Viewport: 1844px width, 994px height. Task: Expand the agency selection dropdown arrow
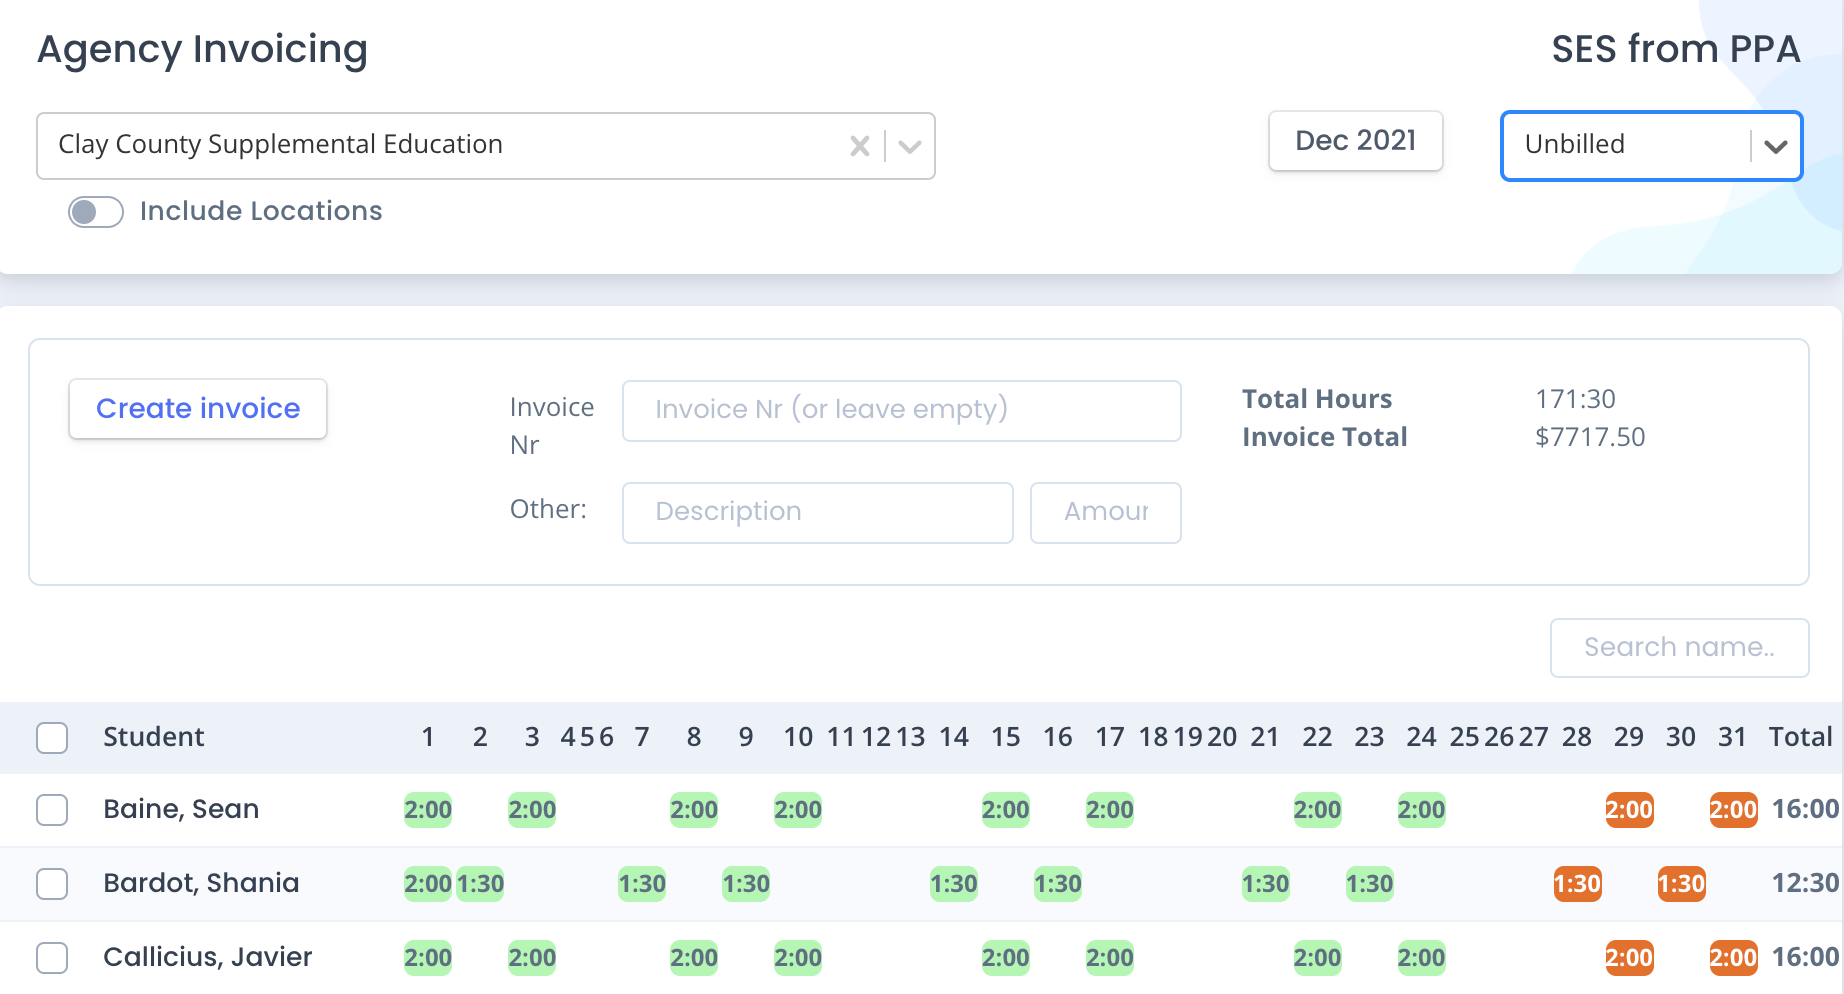909,146
